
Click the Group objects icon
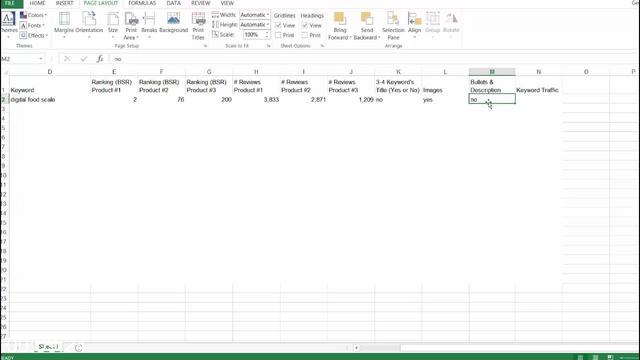pyautogui.click(x=433, y=19)
